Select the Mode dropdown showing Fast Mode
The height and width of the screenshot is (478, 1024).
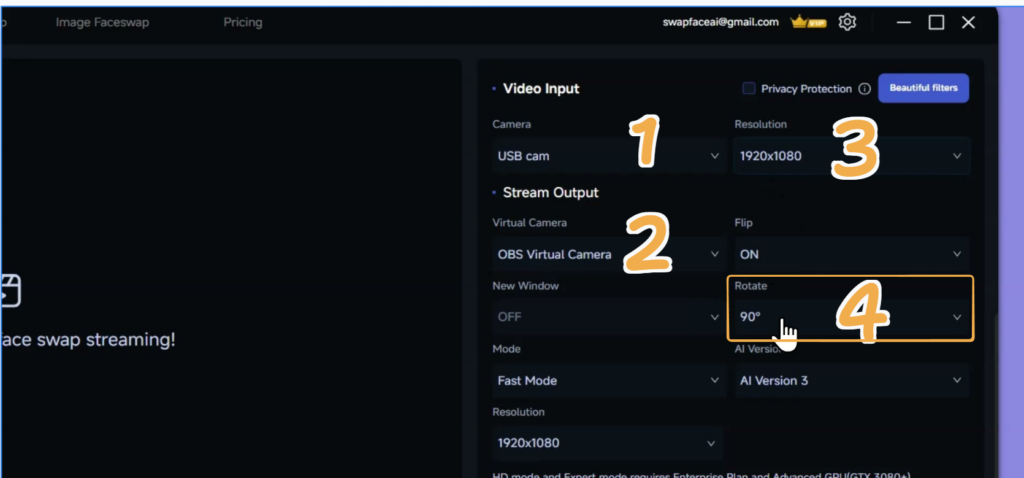click(608, 380)
